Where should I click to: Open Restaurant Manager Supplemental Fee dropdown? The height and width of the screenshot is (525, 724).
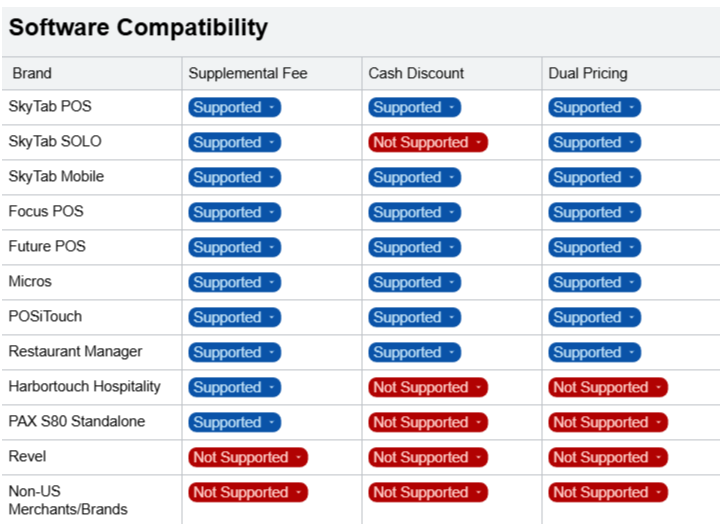[234, 353]
